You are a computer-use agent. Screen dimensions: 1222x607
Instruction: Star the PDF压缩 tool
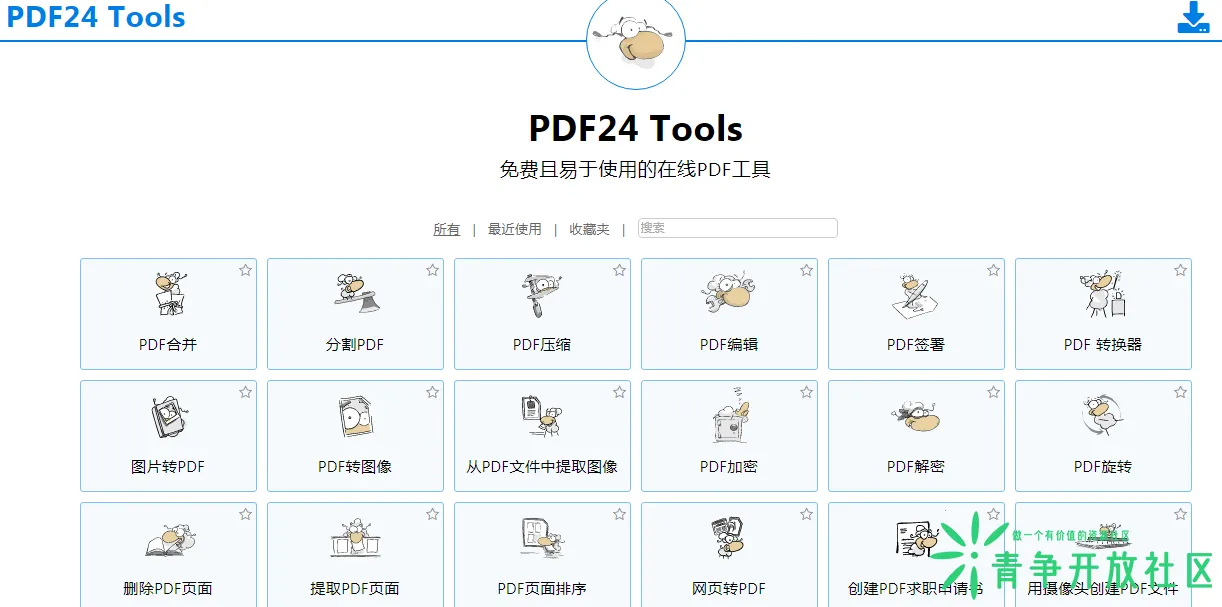(x=619, y=270)
